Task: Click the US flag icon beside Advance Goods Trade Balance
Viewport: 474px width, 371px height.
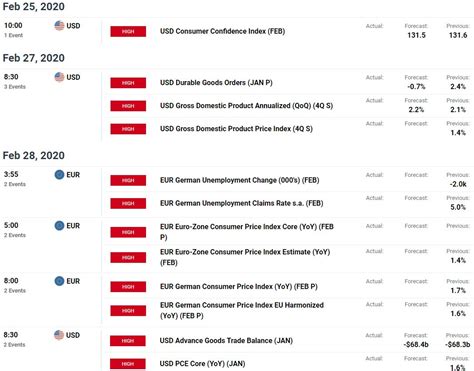Action: (x=59, y=335)
